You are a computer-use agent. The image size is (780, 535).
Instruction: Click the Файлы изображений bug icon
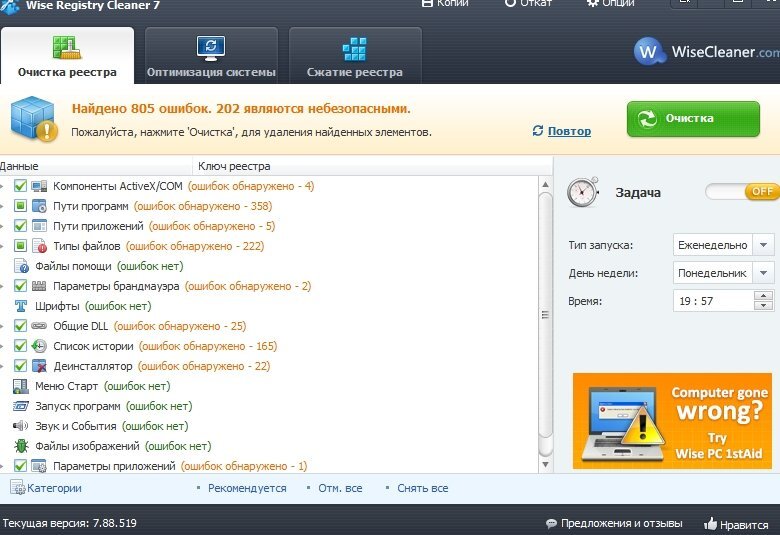pyautogui.click(x=21, y=446)
